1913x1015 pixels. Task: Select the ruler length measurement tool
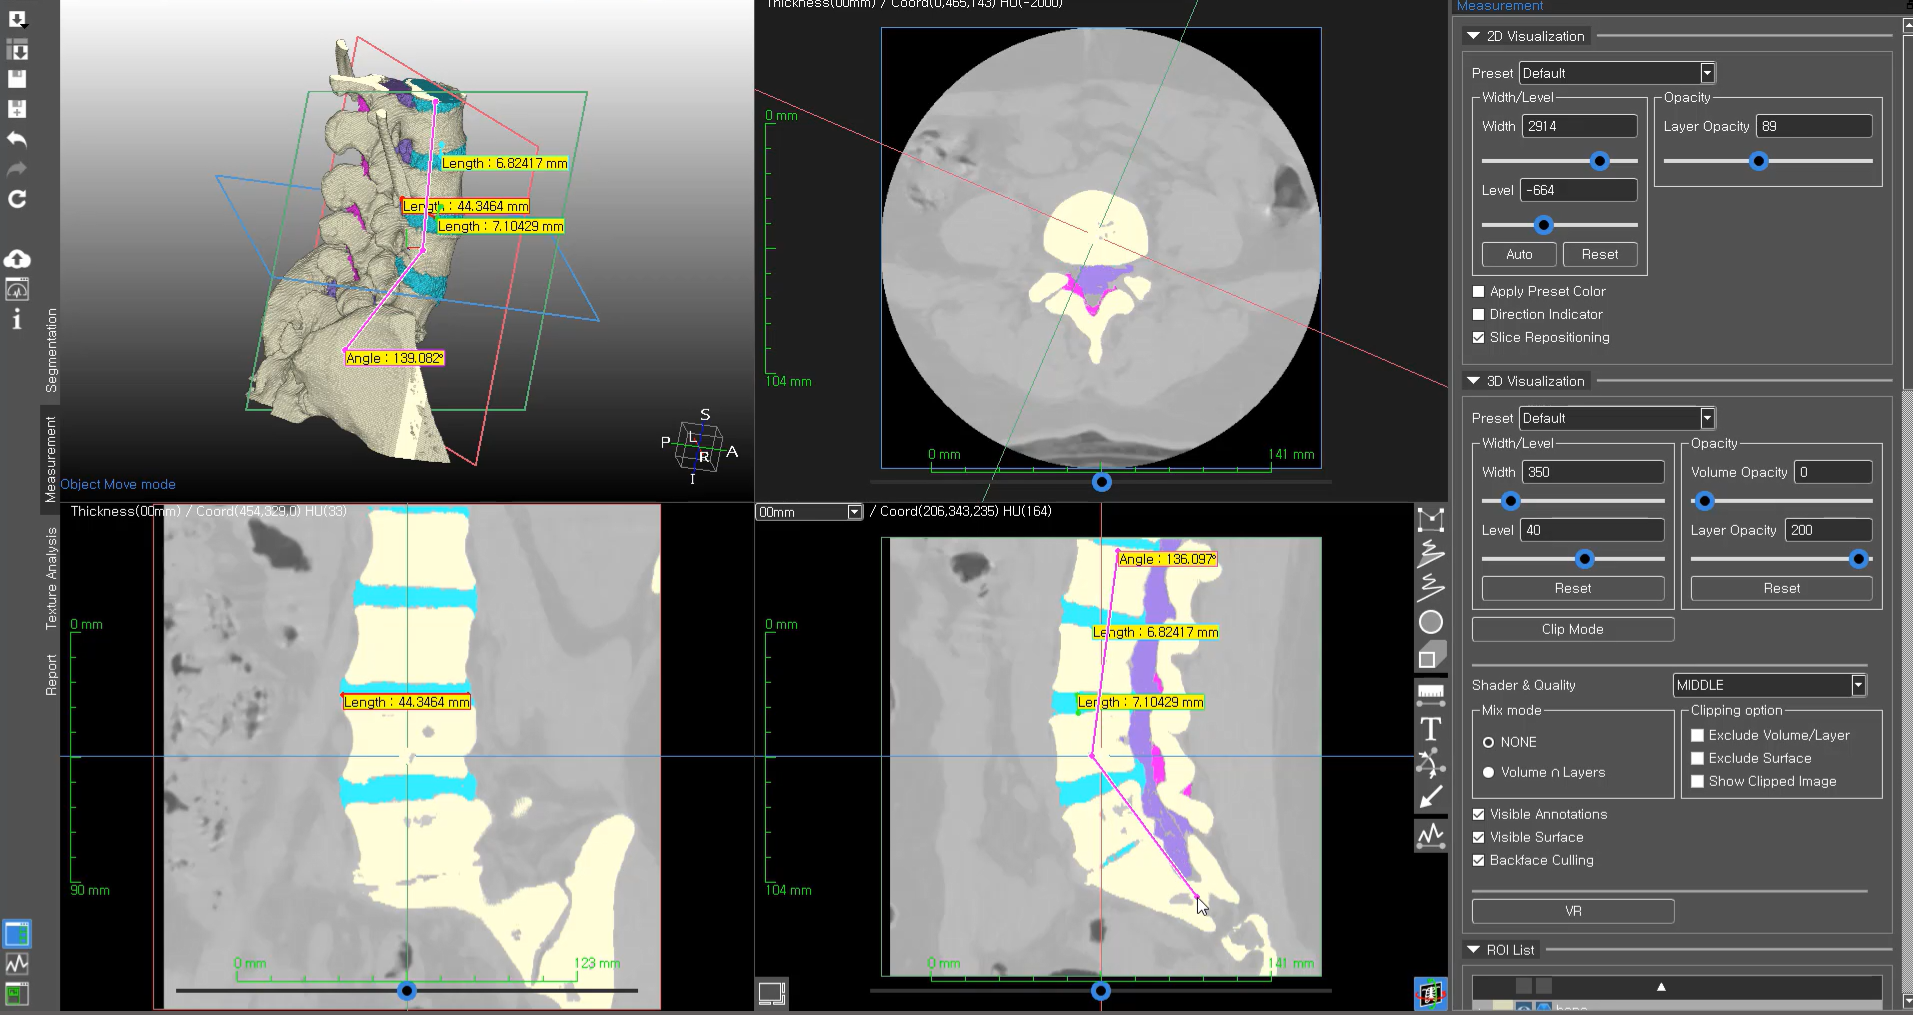click(1431, 692)
